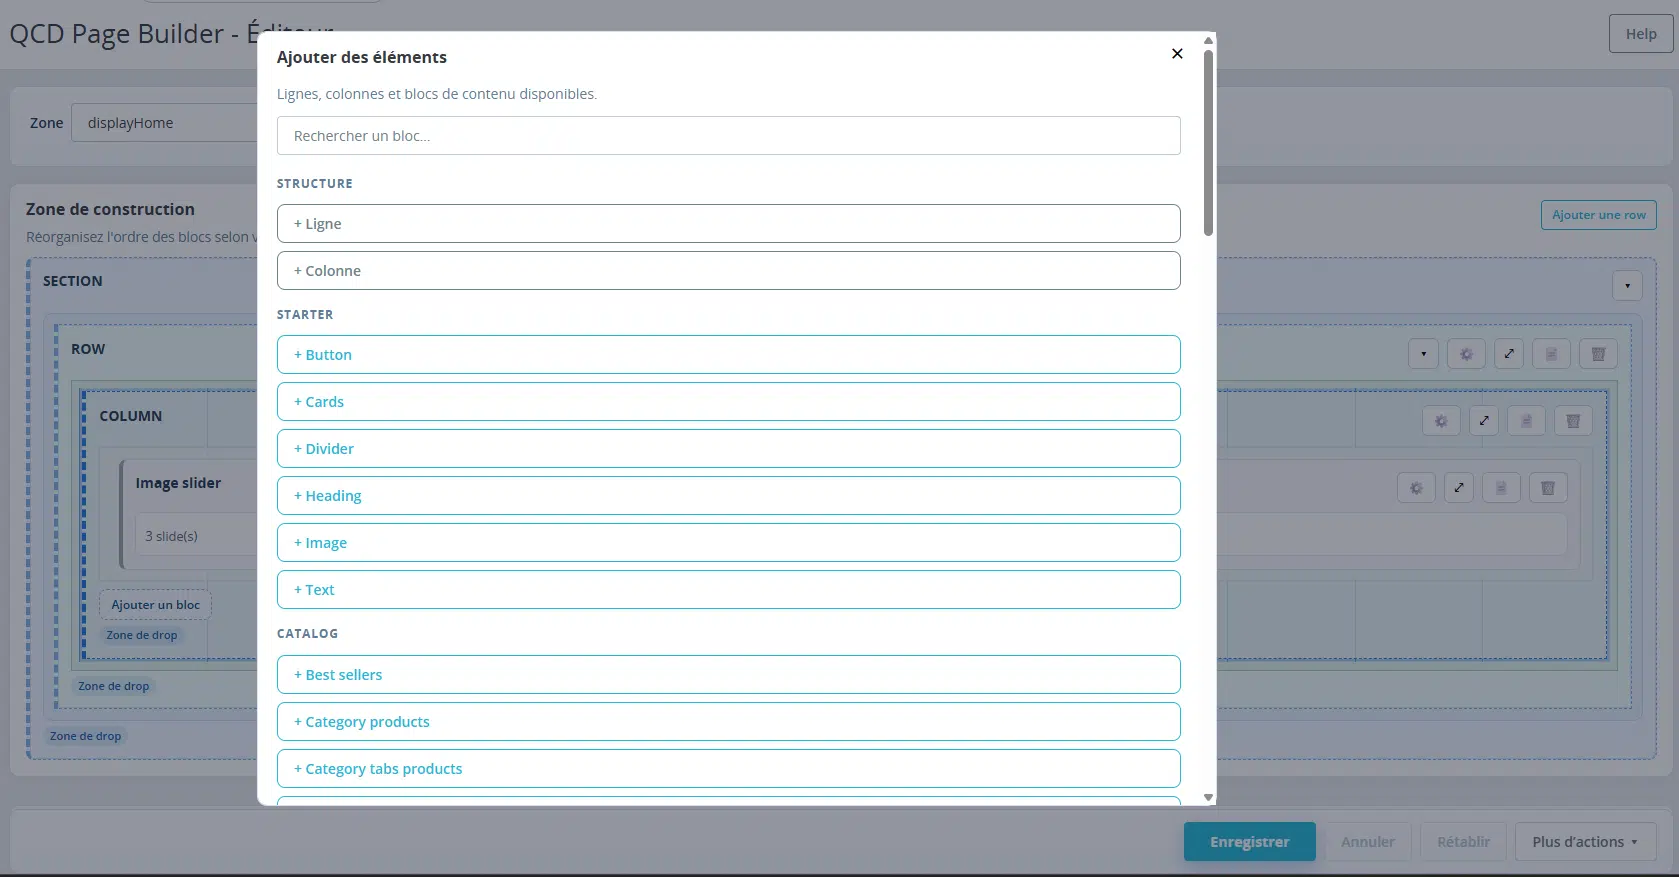
Task: Delete the COLUMN with its trash icon
Action: click(x=1573, y=421)
